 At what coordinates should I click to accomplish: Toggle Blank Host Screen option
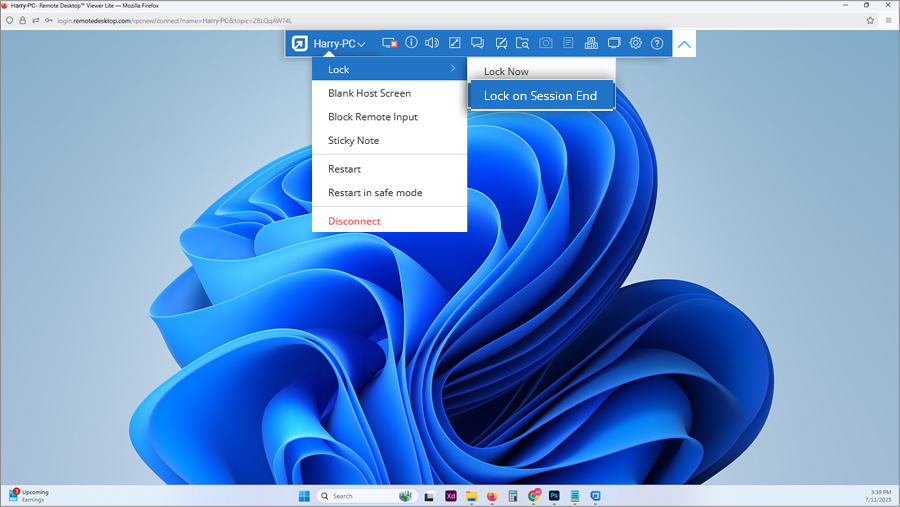[x=369, y=93]
